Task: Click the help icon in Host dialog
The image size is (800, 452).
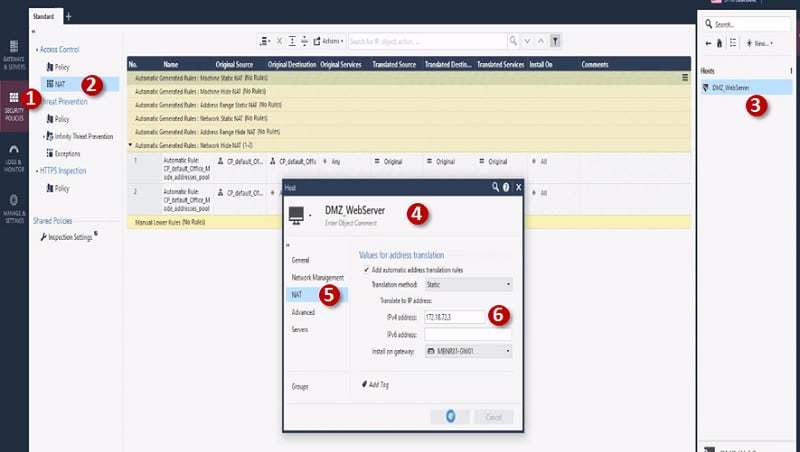Action: [506, 187]
